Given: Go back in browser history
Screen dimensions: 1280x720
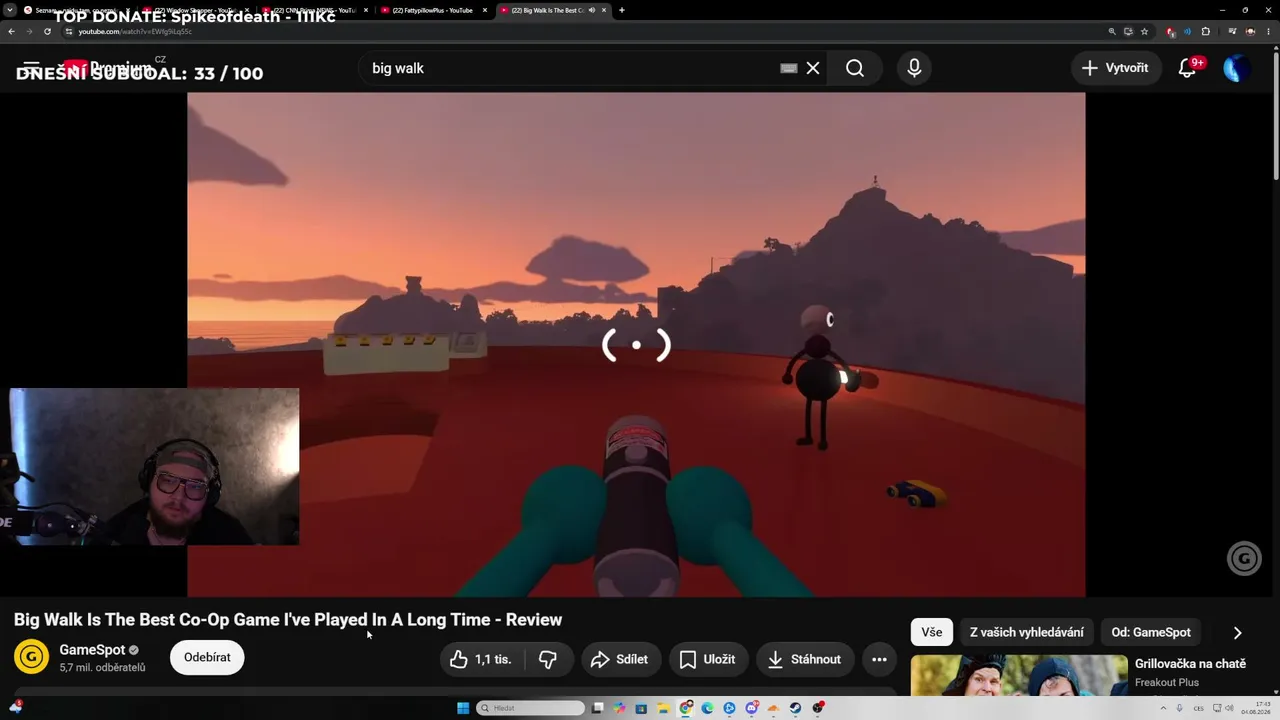Looking at the screenshot, I should [11, 31].
